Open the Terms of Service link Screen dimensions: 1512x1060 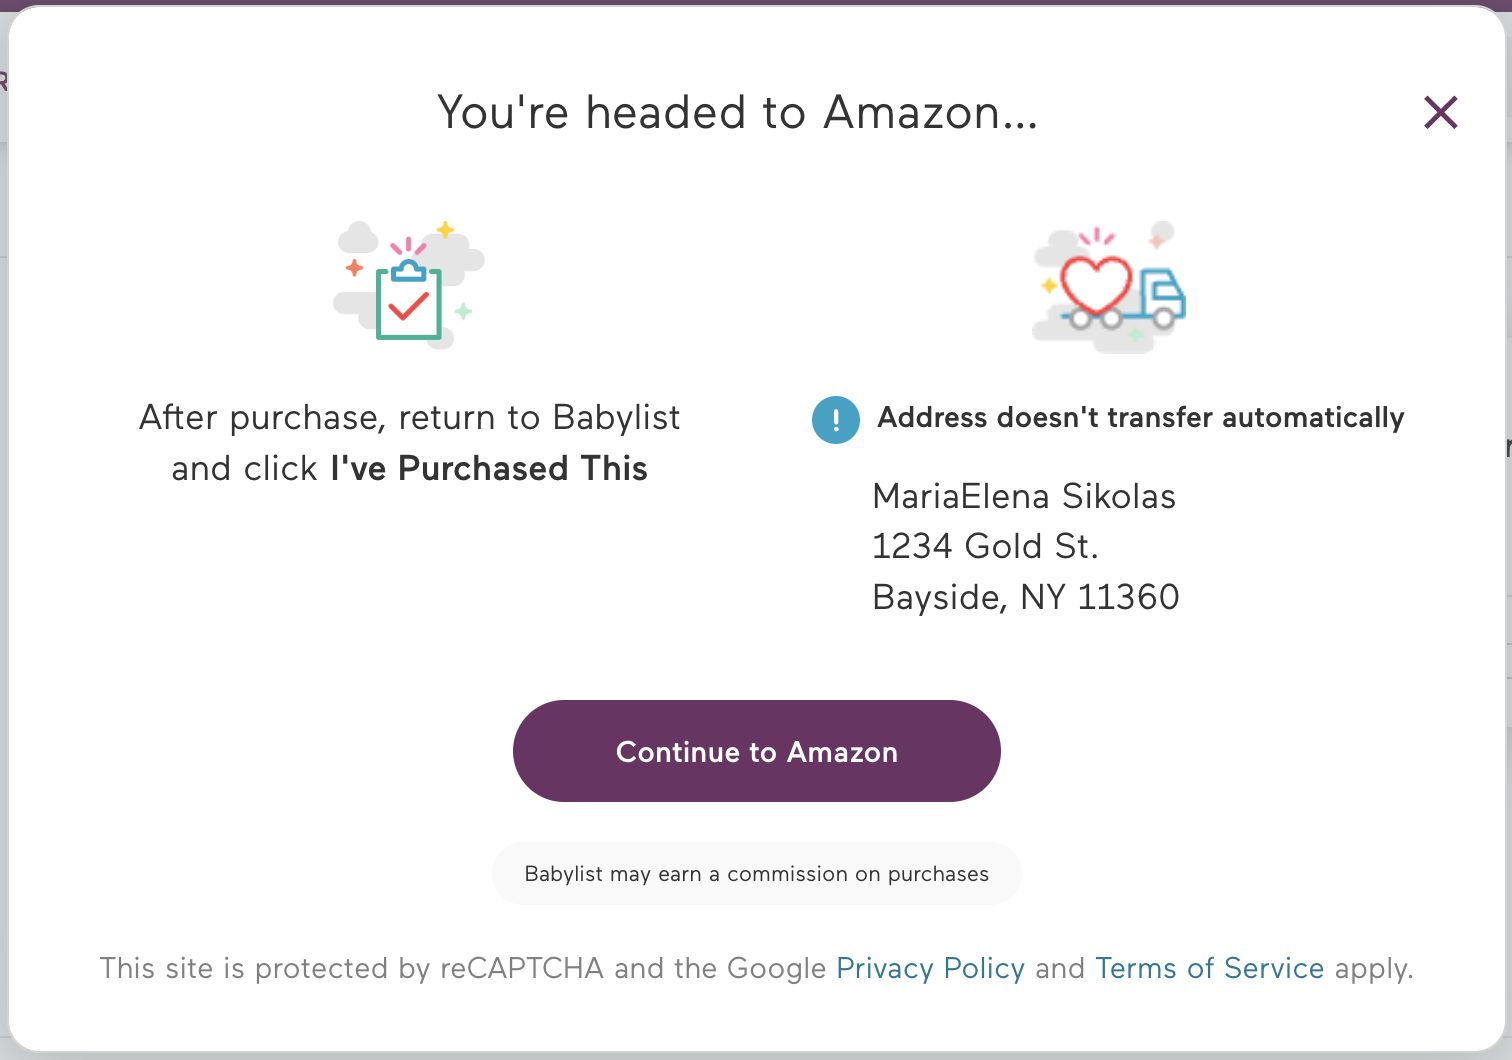(x=1209, y=968)
